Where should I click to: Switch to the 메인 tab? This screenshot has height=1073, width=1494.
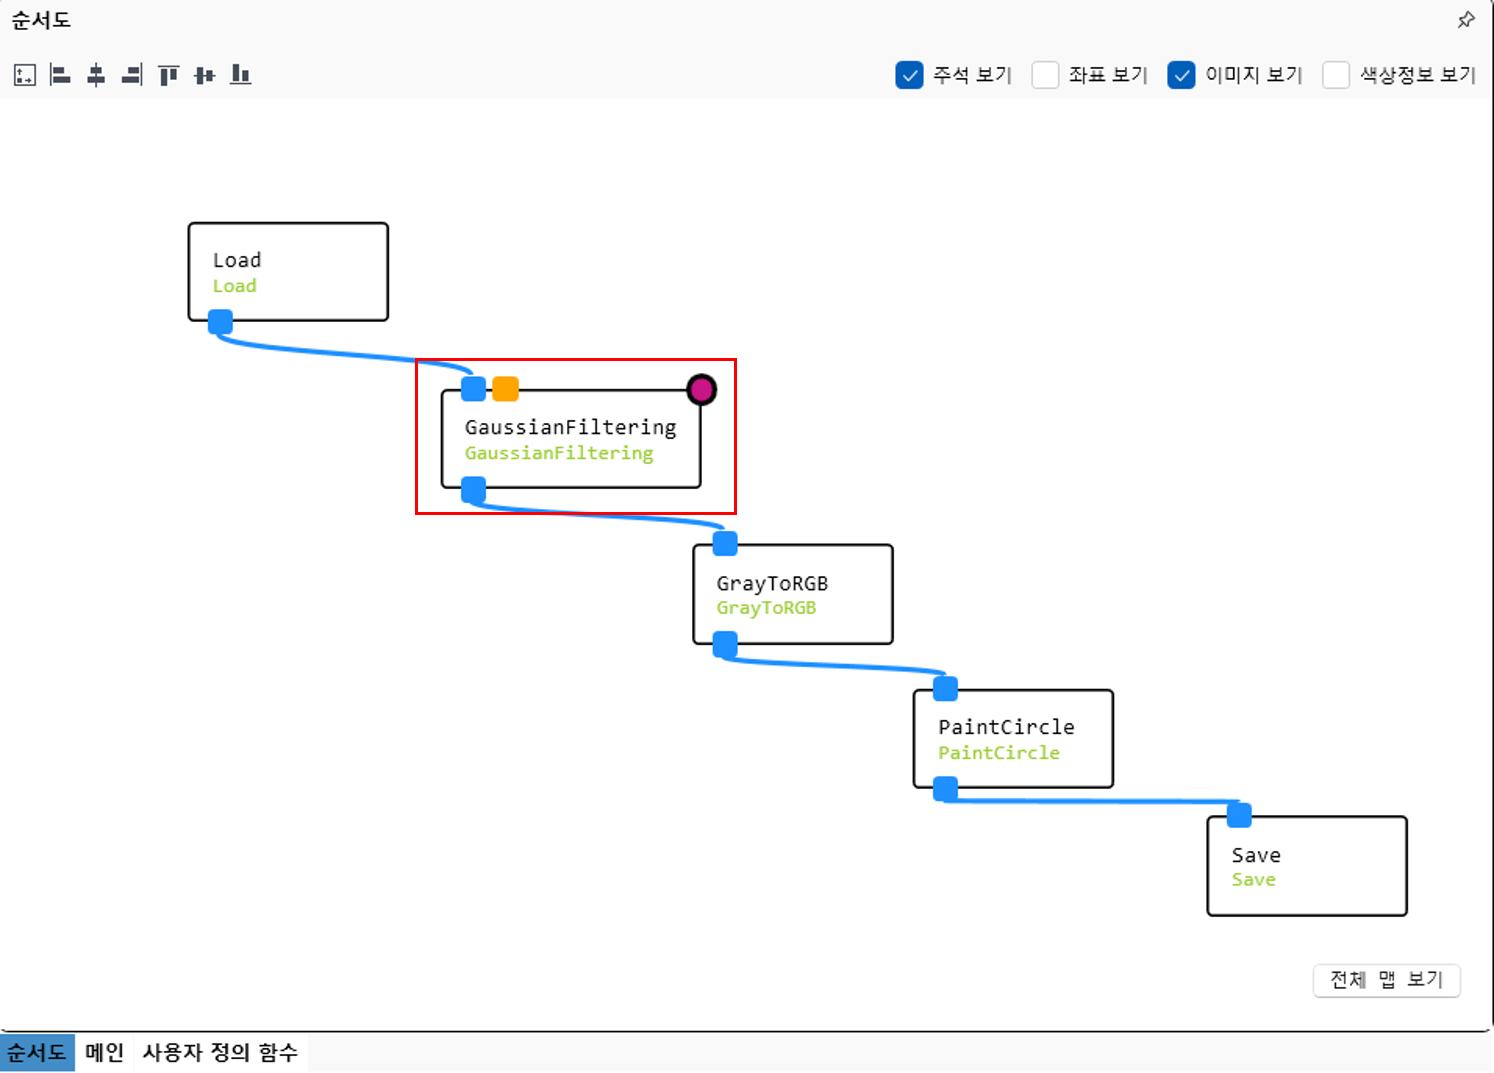click(104, 1053)
